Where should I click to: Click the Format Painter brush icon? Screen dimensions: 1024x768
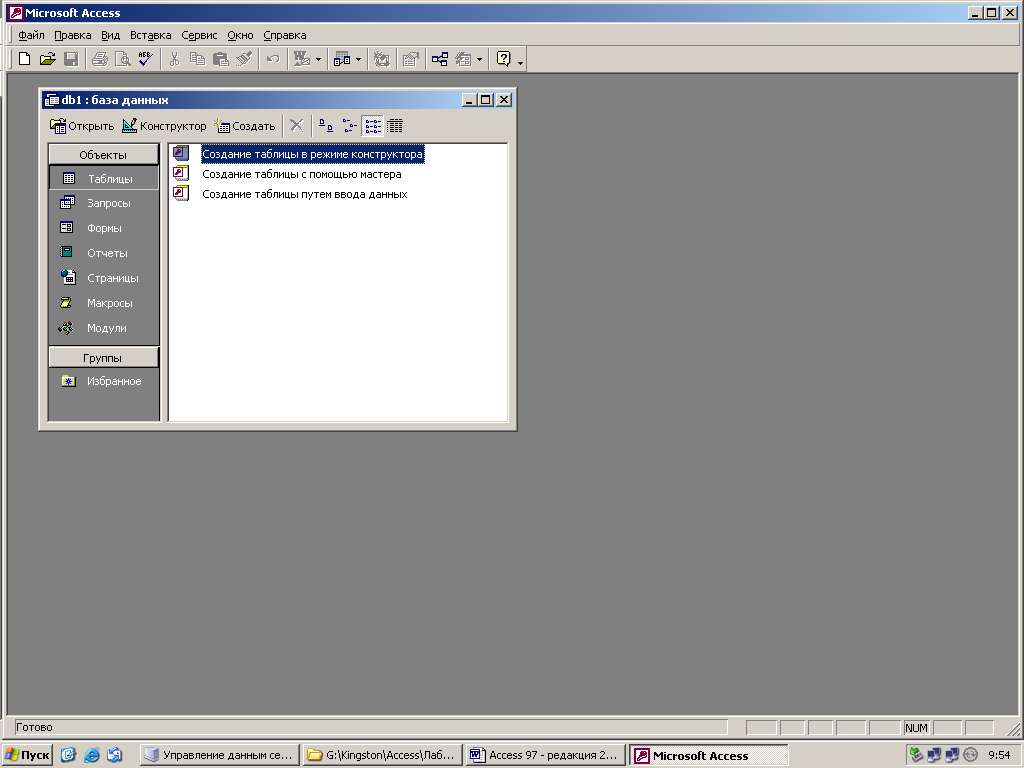tap(244, 59)
